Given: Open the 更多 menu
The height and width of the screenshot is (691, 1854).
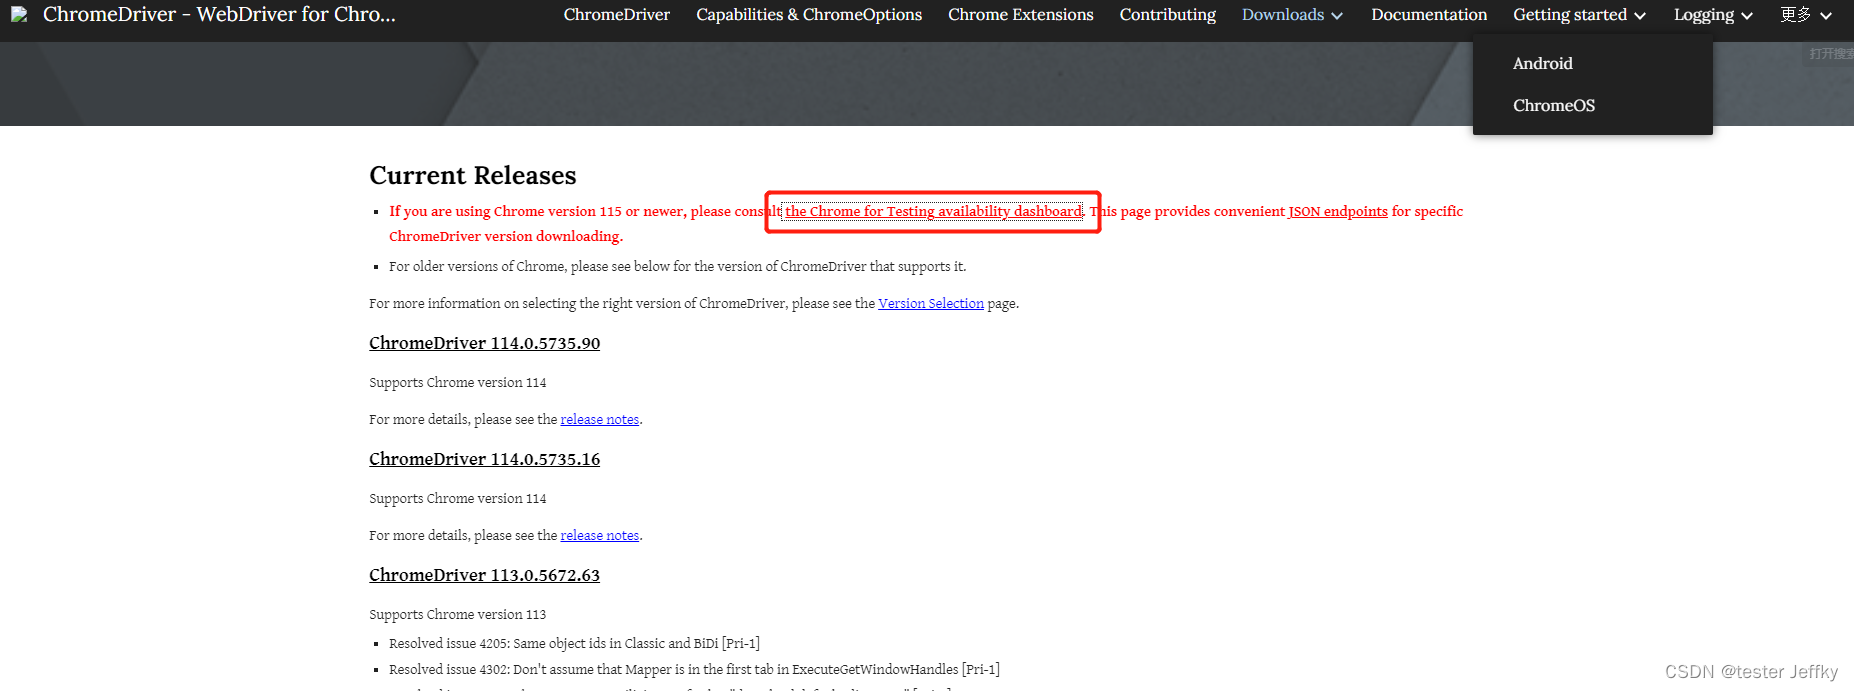Looking at the screenshot, I should point(1796,15).
